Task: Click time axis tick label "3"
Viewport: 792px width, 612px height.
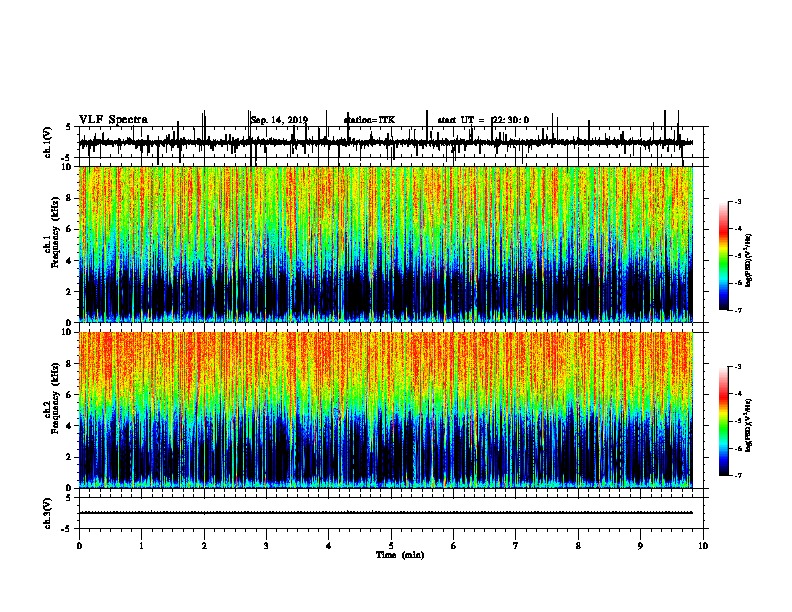Action: (266, 546)
